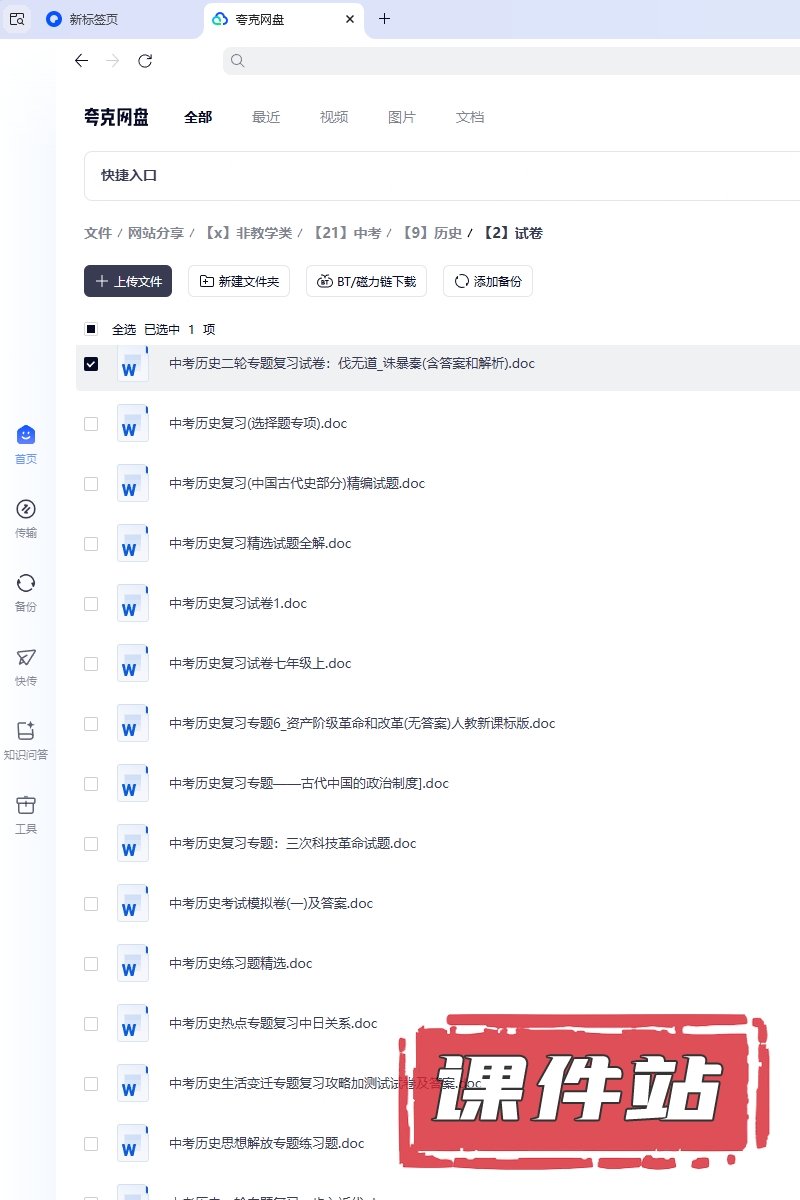Image resolution: width=800 pixels, height=1200 pixels.
Task: Reload the page with the refresh icon
Action: (x=145, y=61)
